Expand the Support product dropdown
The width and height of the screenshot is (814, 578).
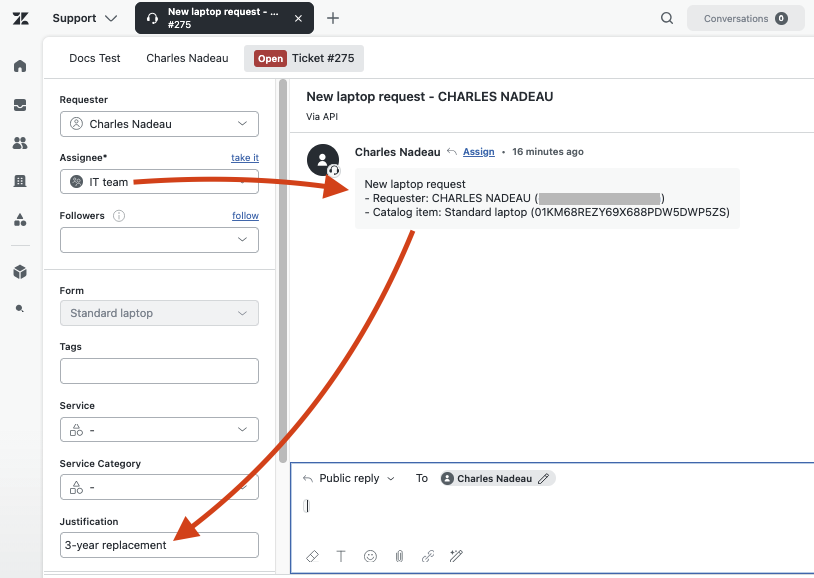click(85, 18)
